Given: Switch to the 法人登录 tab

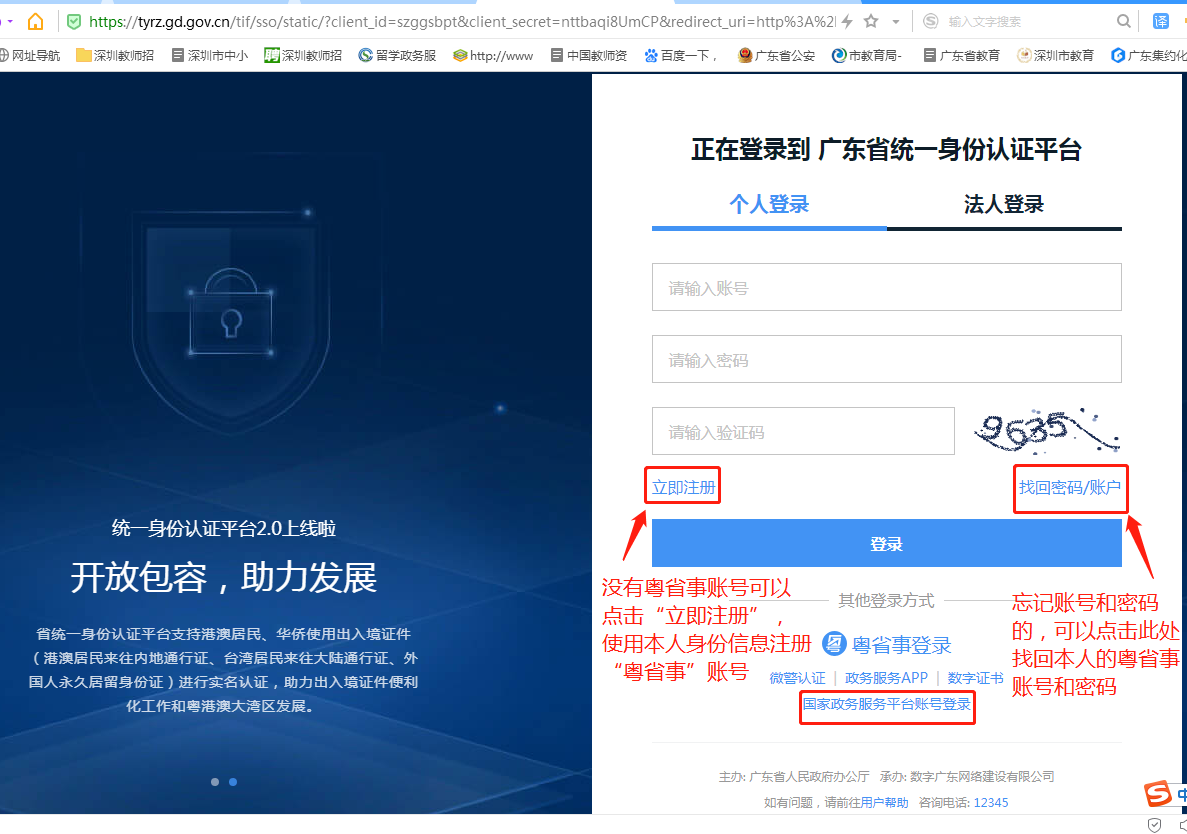Looking at the screenshot, I should coord(1004,204).
